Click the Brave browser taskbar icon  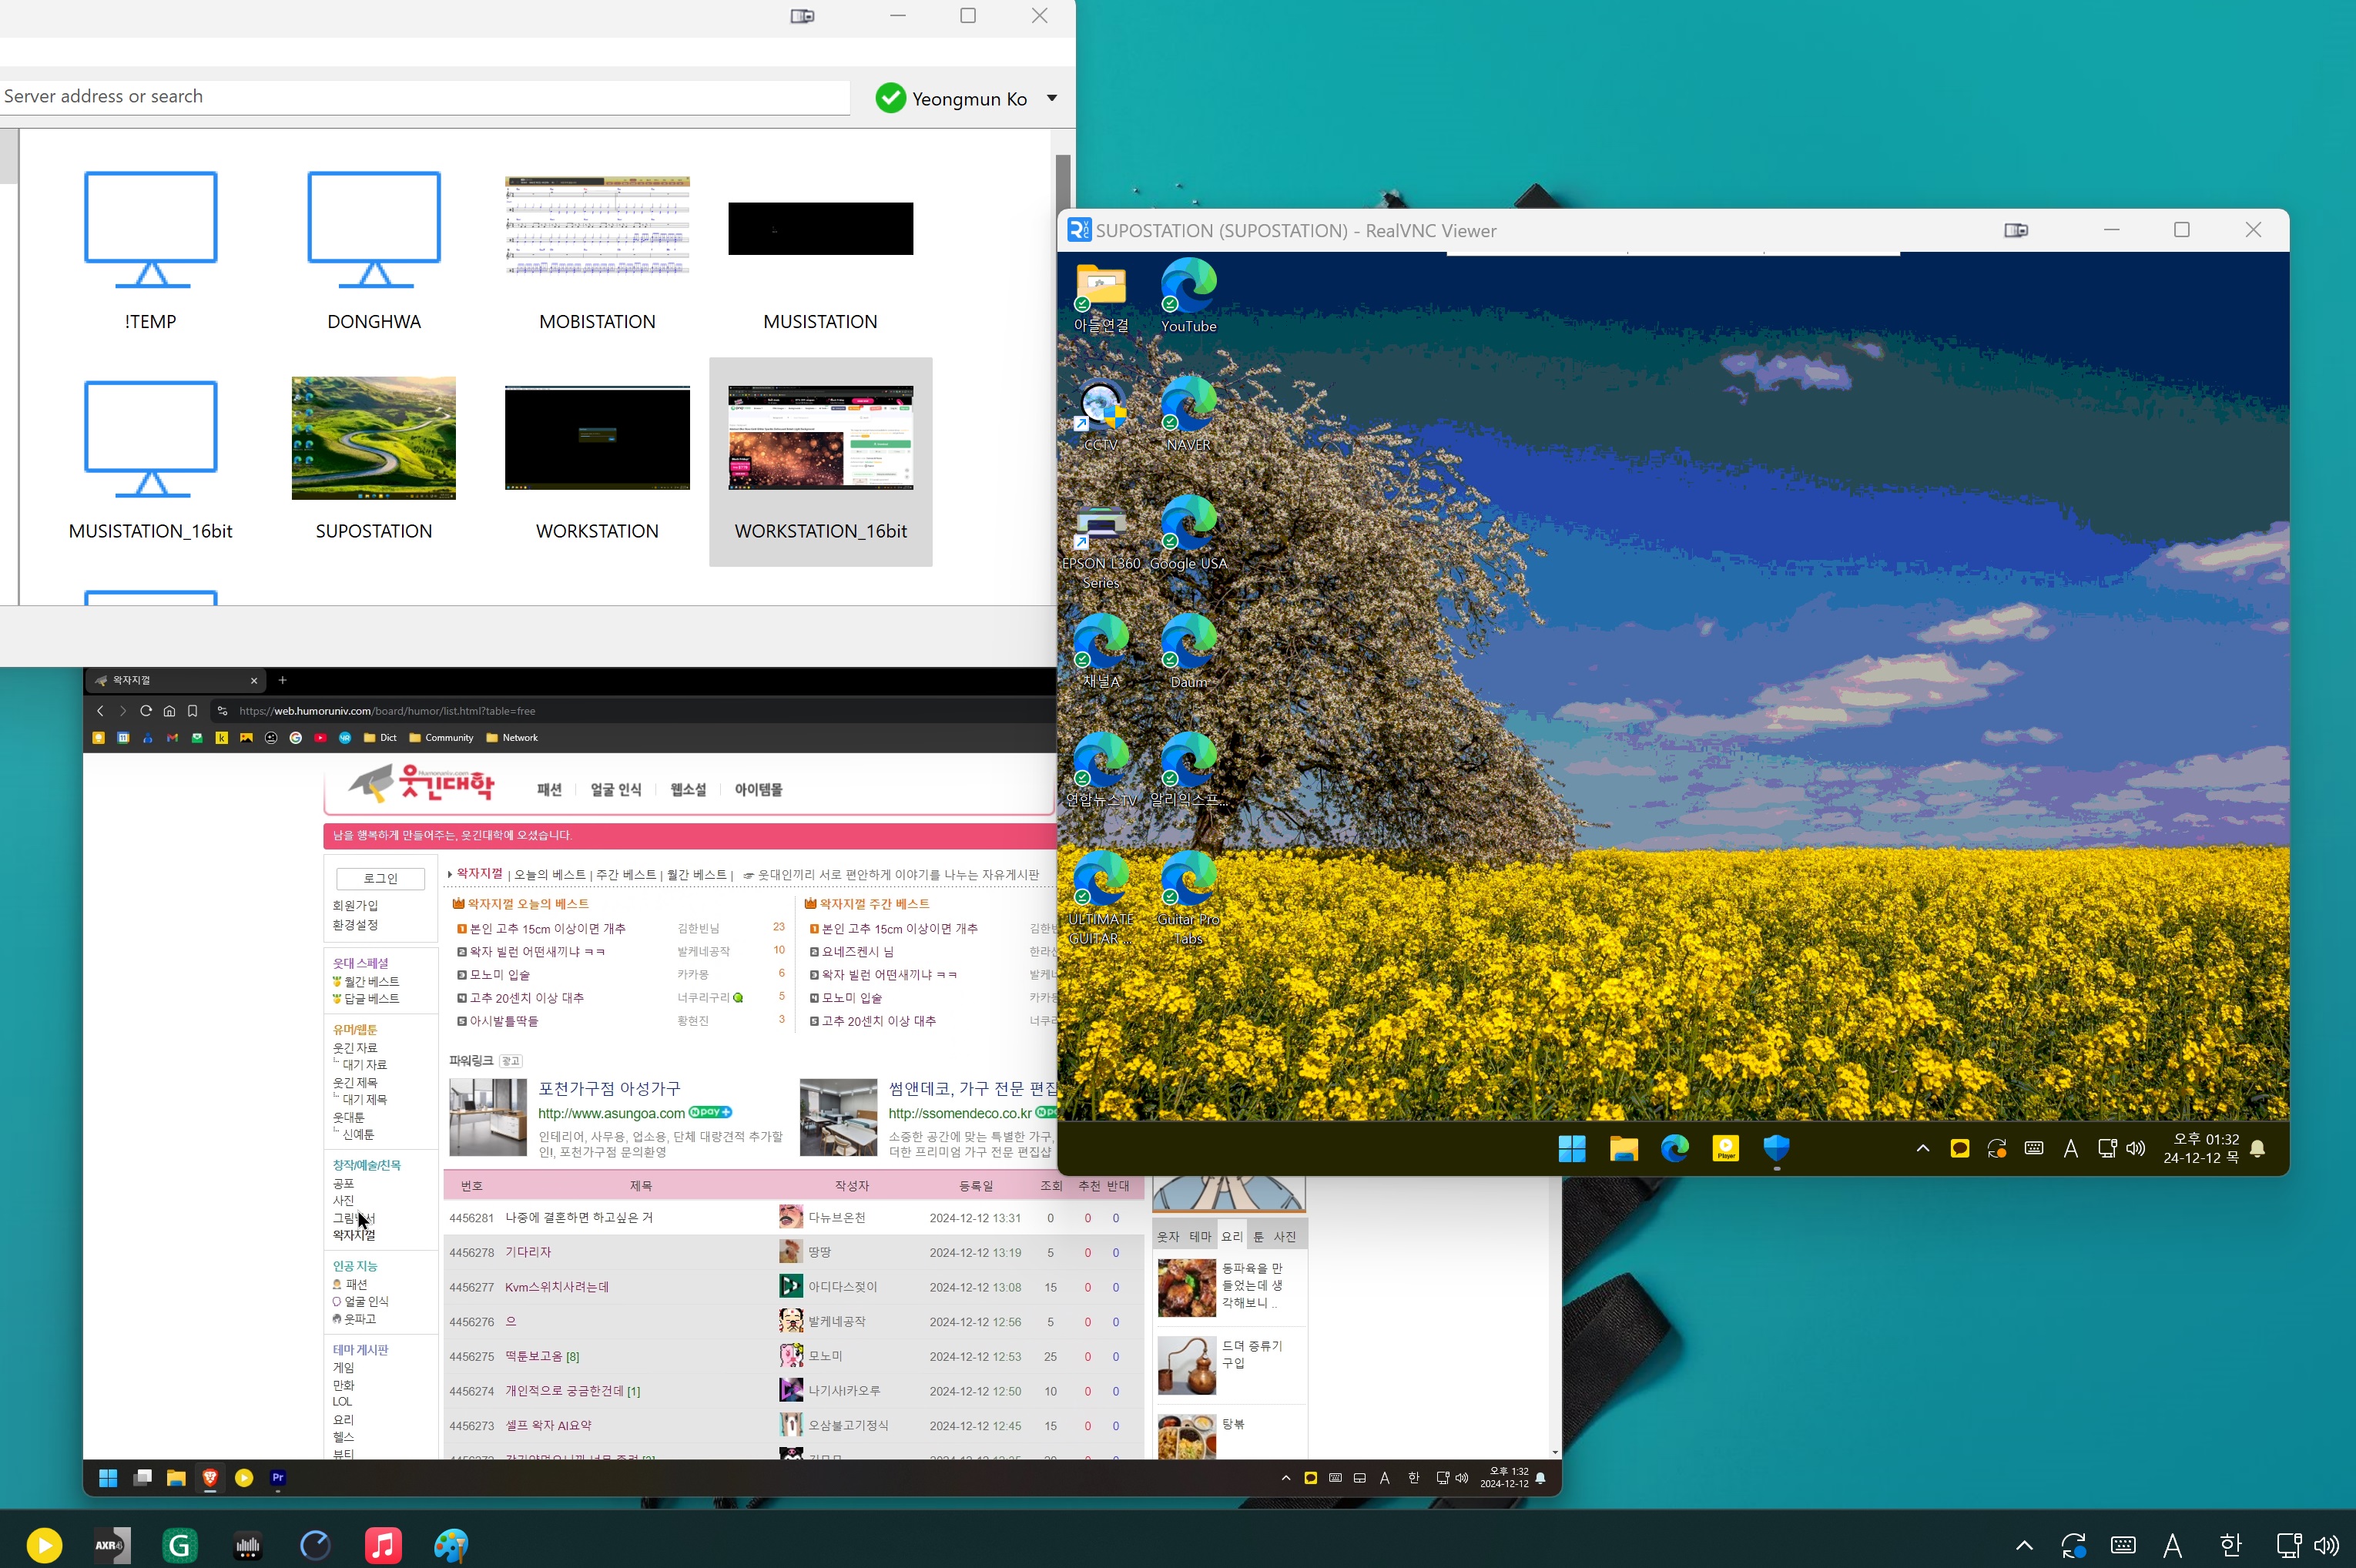pyautogui.click(x=210, y=1478)
